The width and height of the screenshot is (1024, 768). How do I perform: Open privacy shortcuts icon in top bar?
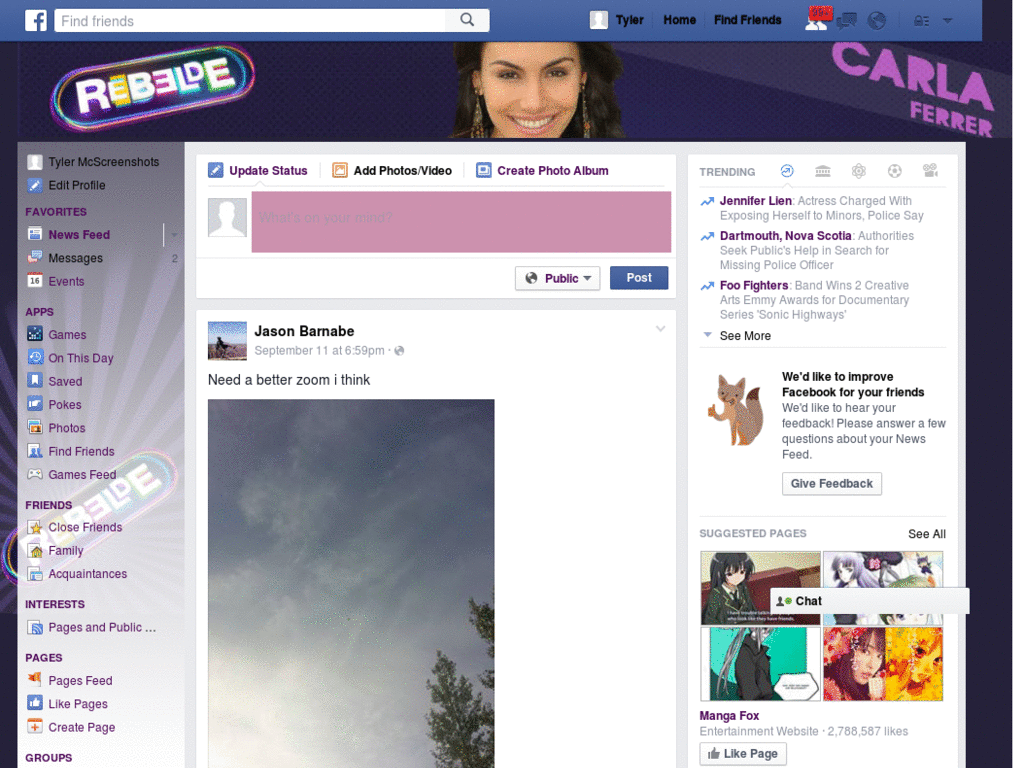pyautogui.click(x=921, y=21)
